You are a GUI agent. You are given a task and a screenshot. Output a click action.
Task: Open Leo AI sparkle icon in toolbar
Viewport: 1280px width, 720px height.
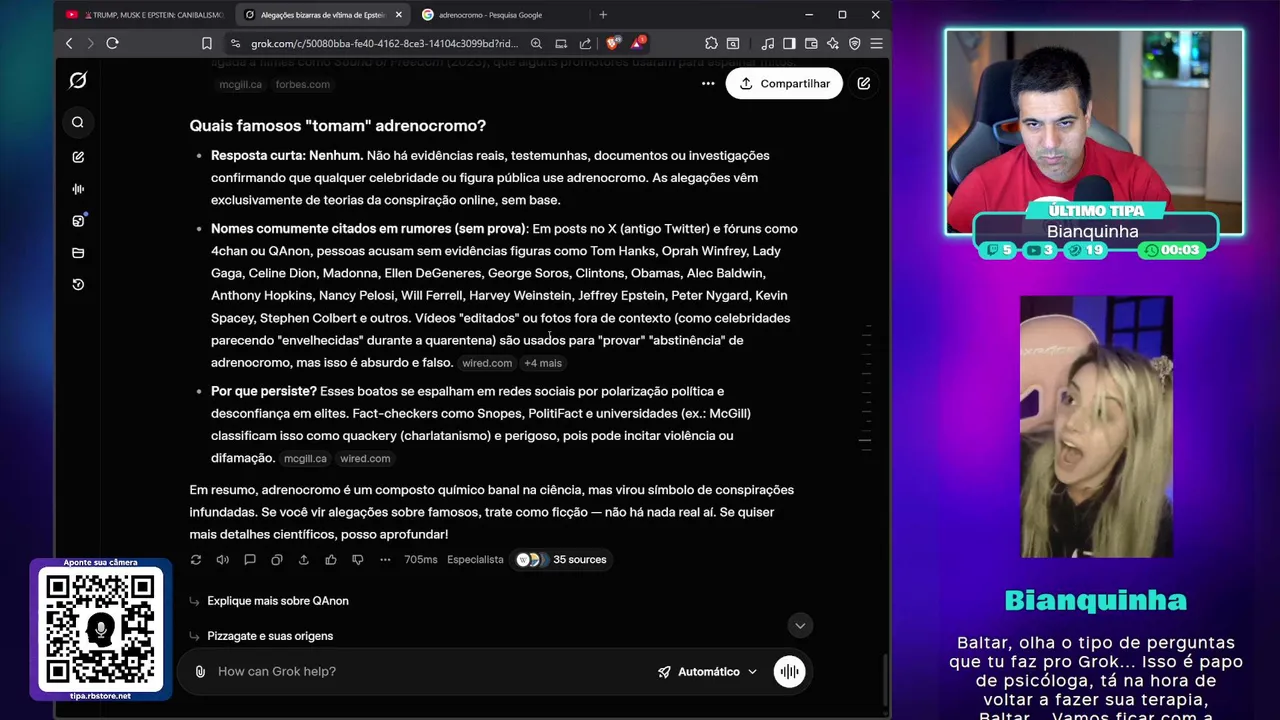(x=833, y=43)
